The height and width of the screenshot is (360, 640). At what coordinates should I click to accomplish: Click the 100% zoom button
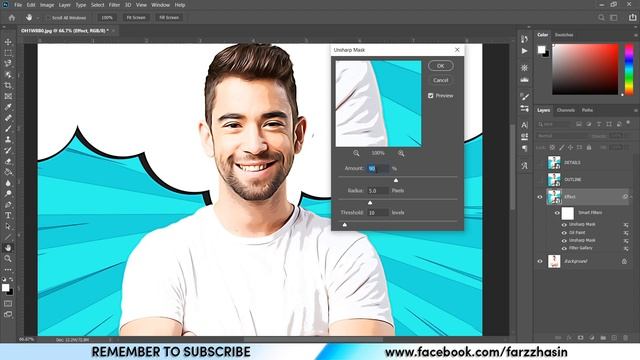pos(107,18)
